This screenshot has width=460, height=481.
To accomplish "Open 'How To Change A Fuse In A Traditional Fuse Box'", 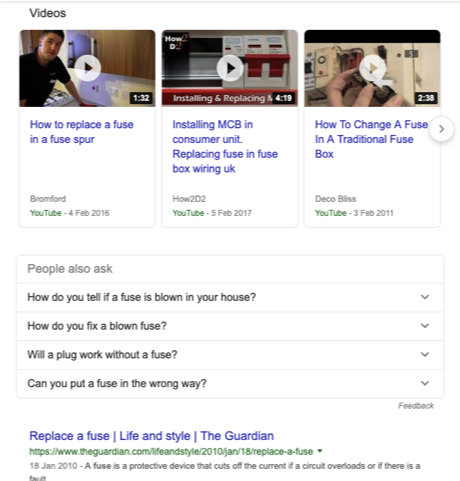I will 371,139.
